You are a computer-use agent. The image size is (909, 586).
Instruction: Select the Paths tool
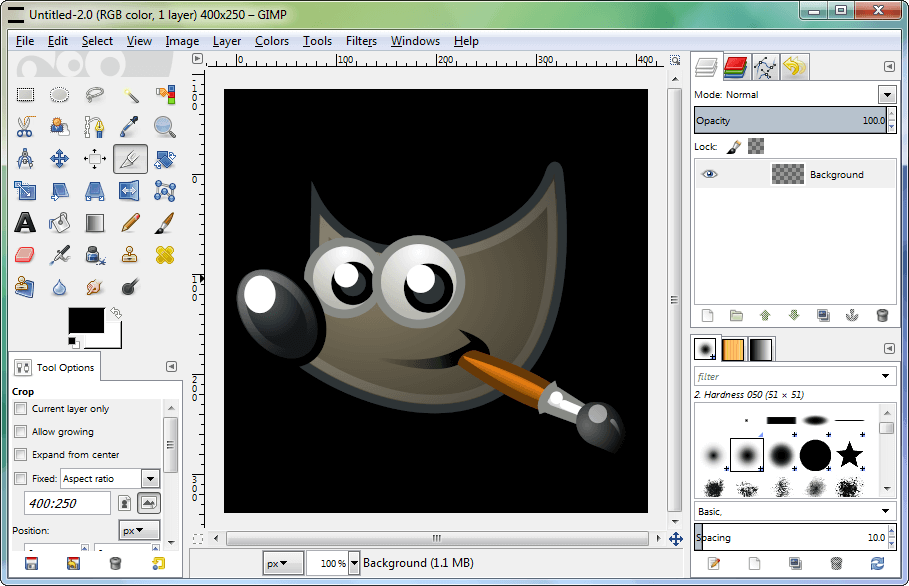pos(94,126)
